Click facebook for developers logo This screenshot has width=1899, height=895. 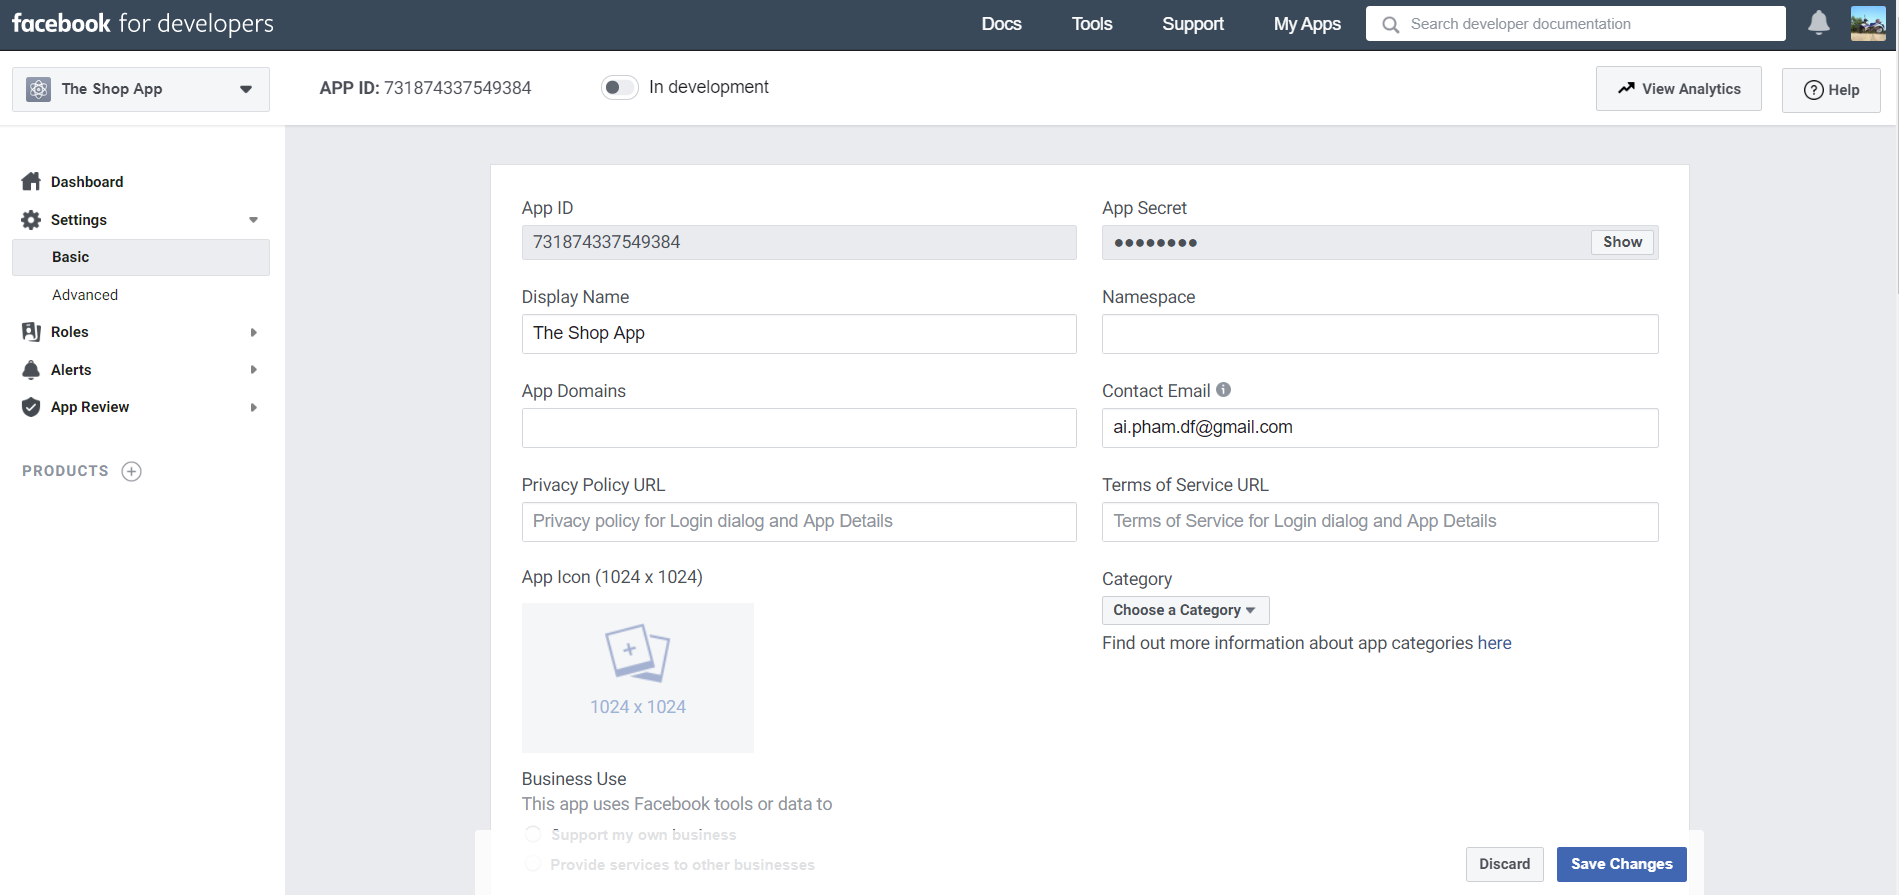pyautogui.click(x=142, y=24)
